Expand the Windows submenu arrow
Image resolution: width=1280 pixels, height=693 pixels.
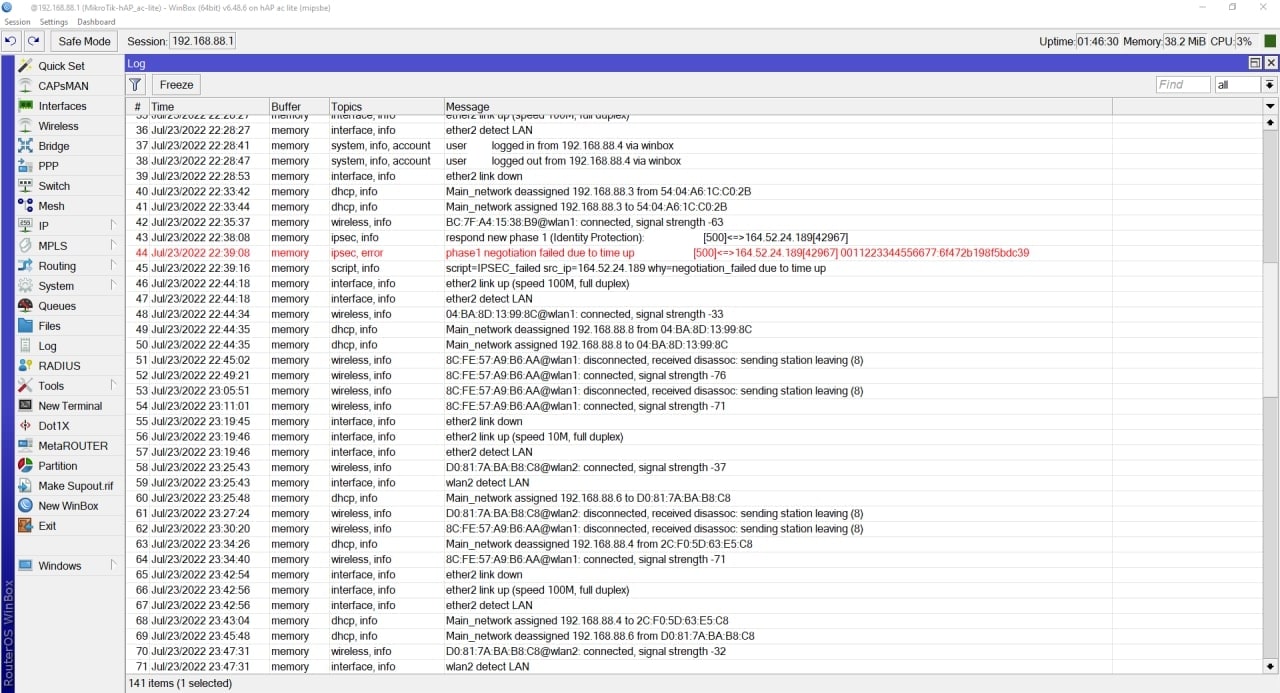(x=113, y=566)
